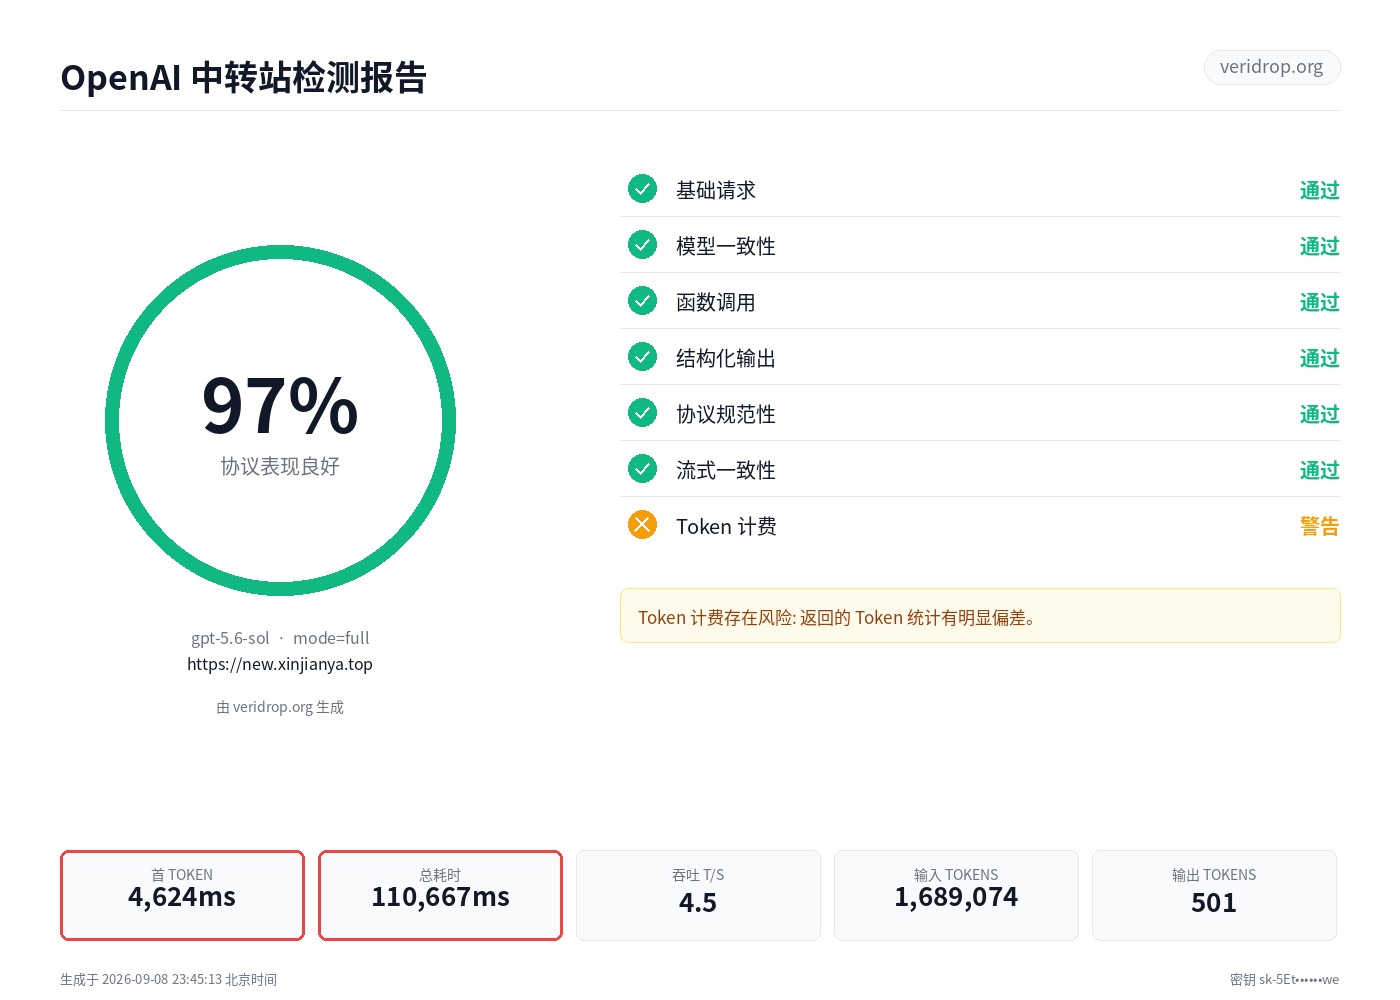This screenshot has height=1000, width=1400.
Task: Click the 97% score ring
Action: pyautogui.click(x=280, y=421)
